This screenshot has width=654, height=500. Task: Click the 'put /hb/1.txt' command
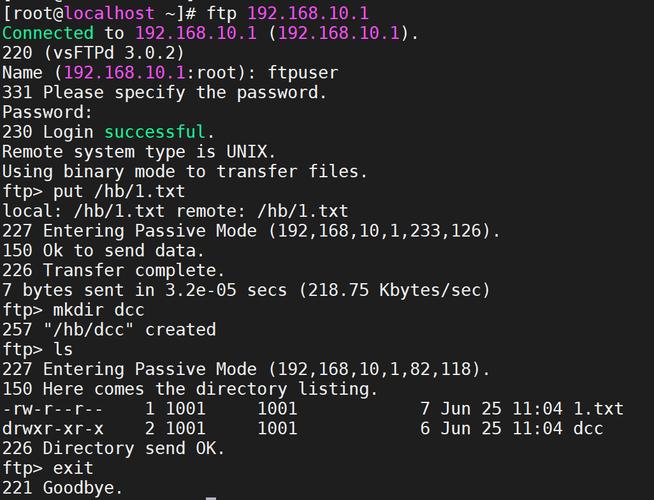coord(119,191)
